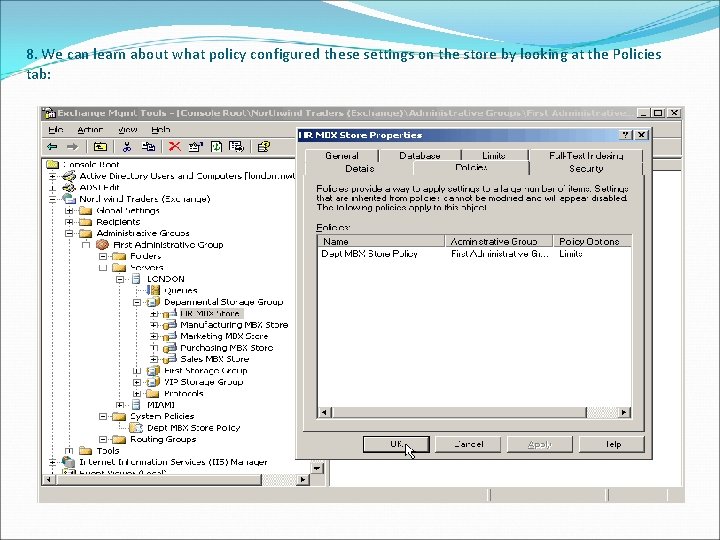
Task: Select the Protocols folder tree item
Action: point(184,394)
